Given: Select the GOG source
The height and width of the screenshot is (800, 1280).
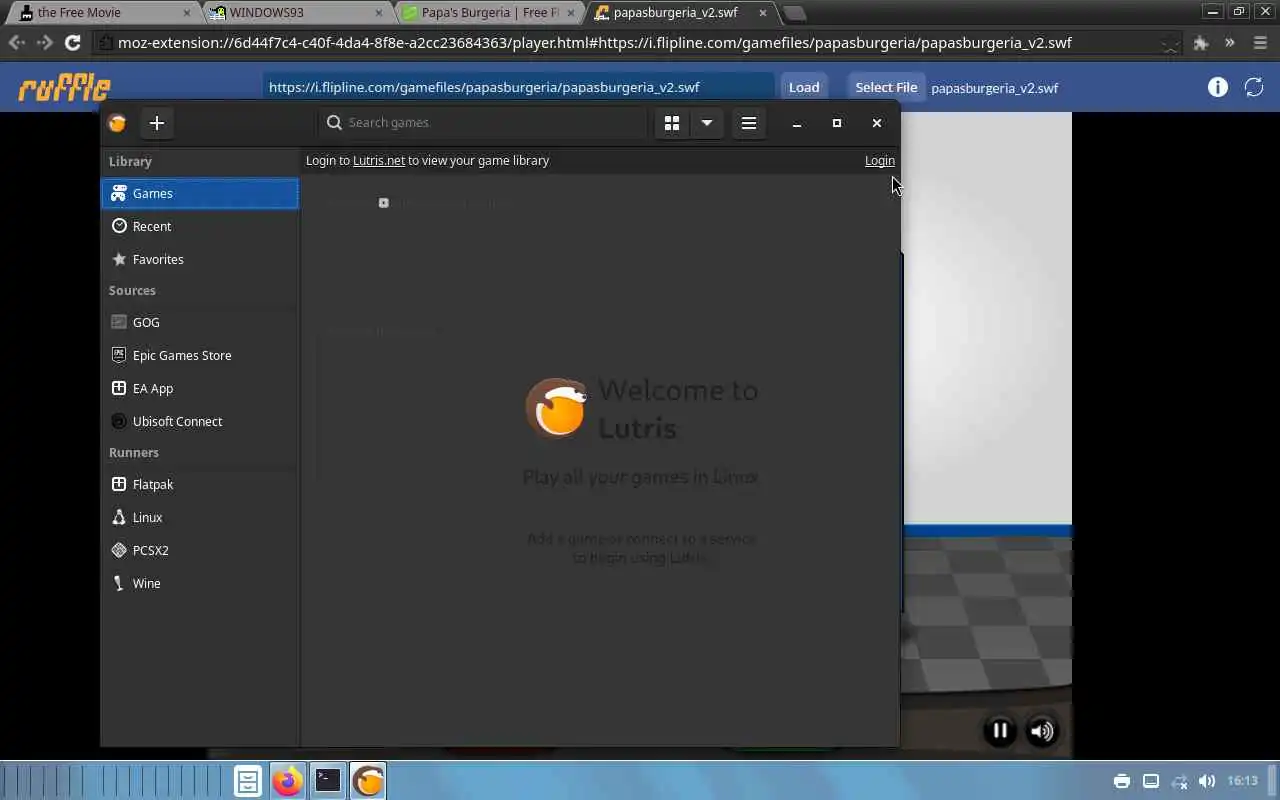Looking at the screenshot, I should click(x=200, y=322).
